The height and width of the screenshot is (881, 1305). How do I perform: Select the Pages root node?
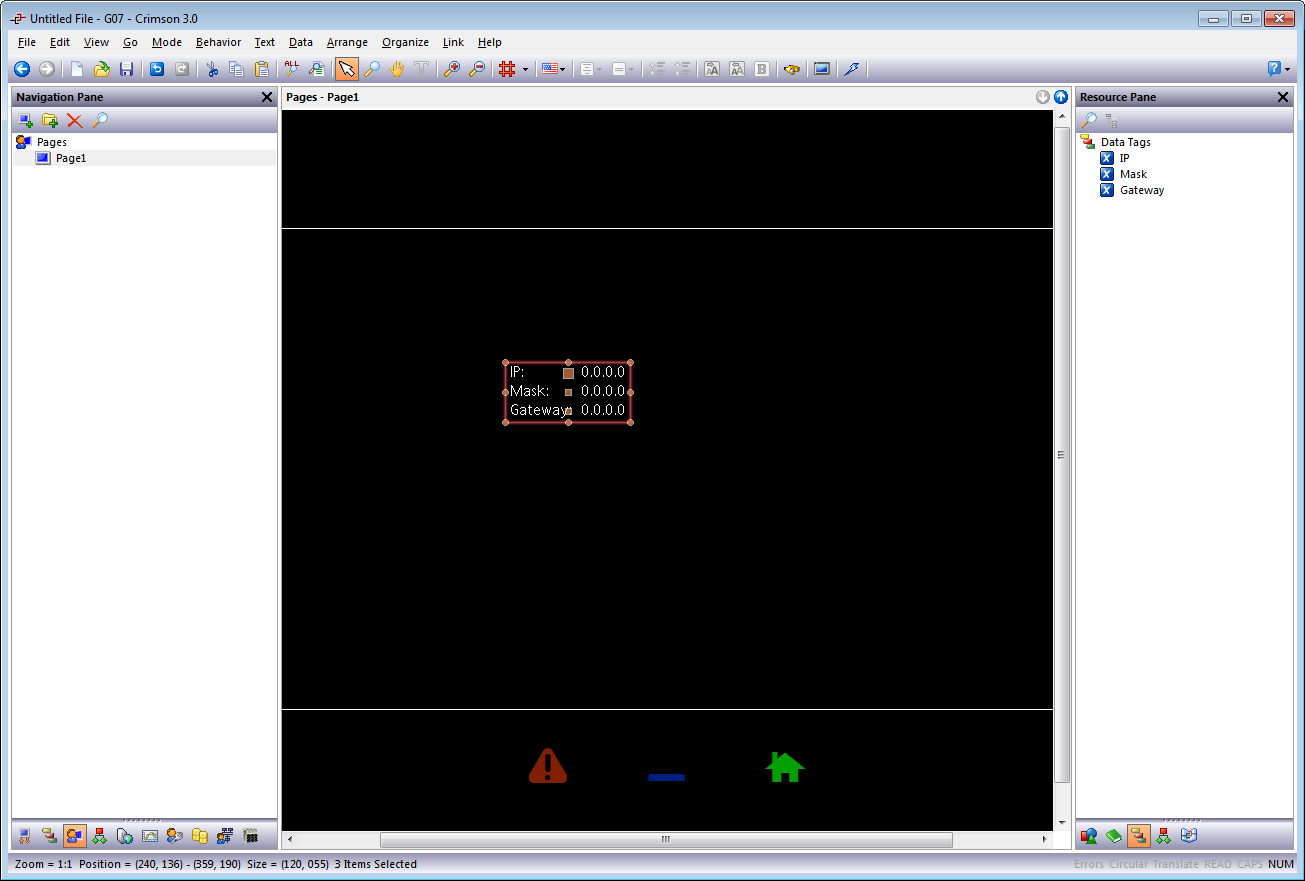pyautogui.click(x=52, y=142)
